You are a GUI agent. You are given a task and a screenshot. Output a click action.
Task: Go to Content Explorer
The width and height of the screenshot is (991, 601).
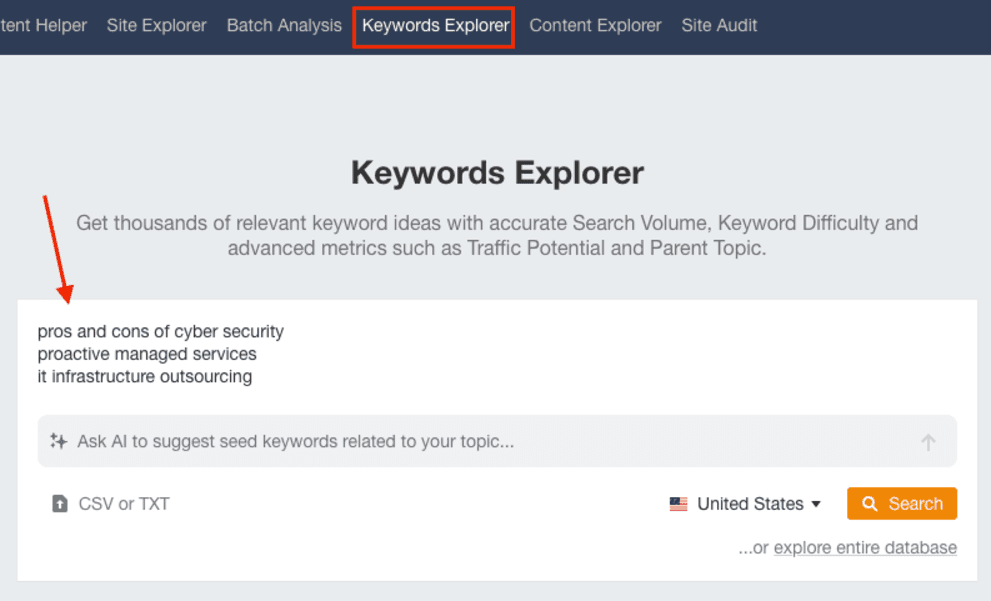595,25
